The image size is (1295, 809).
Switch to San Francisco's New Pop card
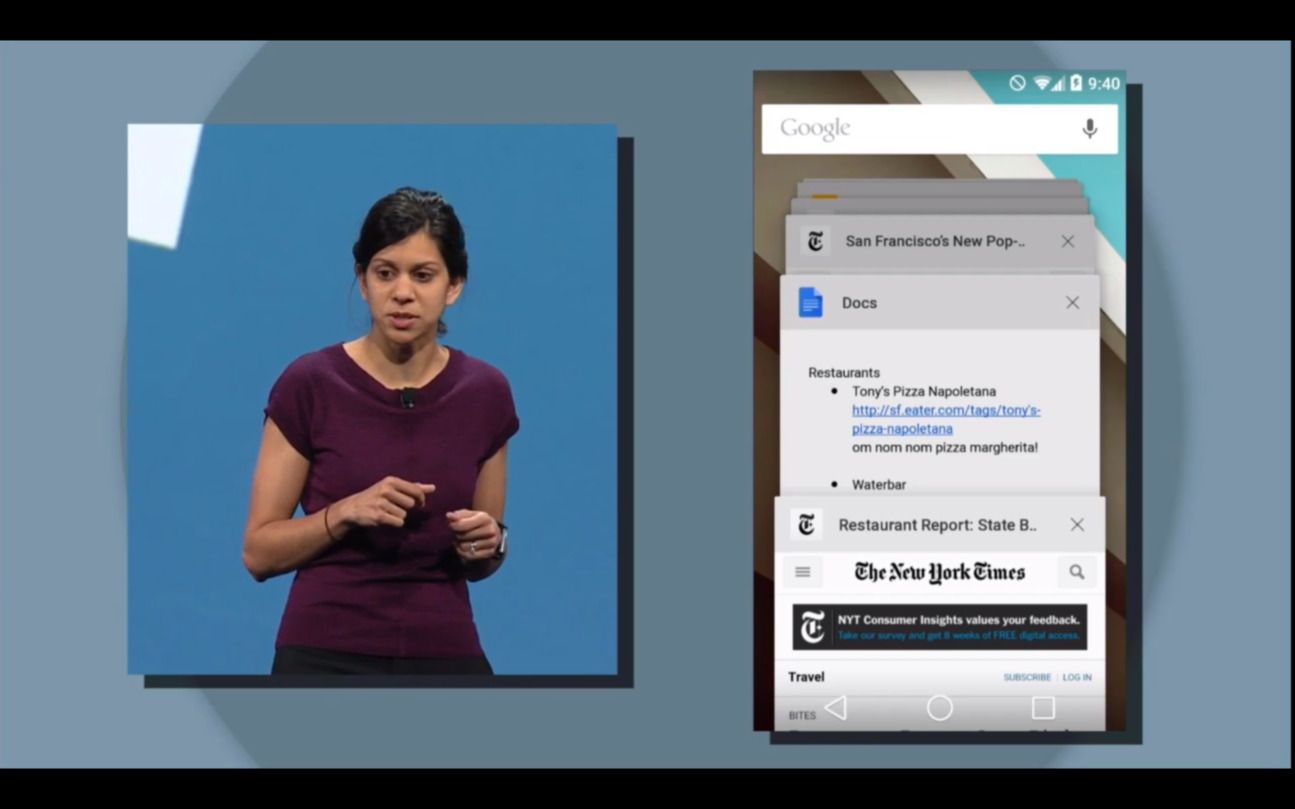934,241
